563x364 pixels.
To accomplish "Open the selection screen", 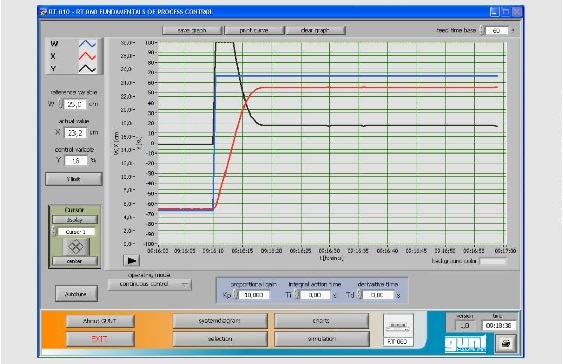I will pos(220,339).
